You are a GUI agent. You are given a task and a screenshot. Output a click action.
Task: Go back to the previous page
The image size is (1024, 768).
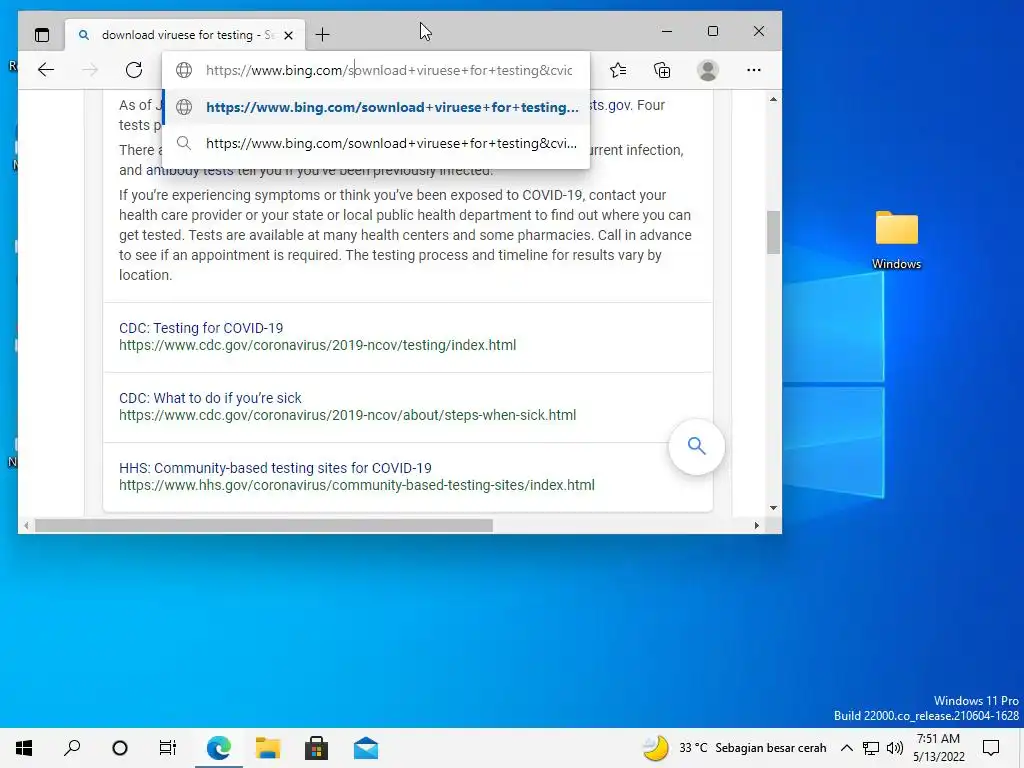[46, 70]
